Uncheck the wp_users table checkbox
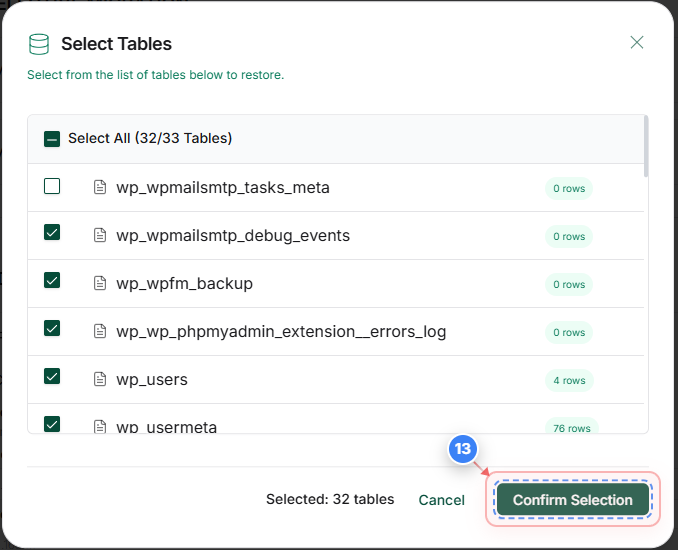 coord(52,376)
